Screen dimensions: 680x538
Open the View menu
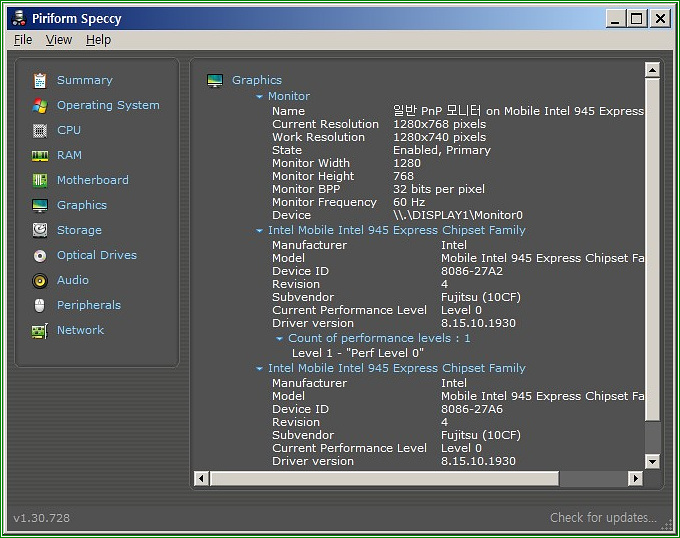(x=59, y=40)
